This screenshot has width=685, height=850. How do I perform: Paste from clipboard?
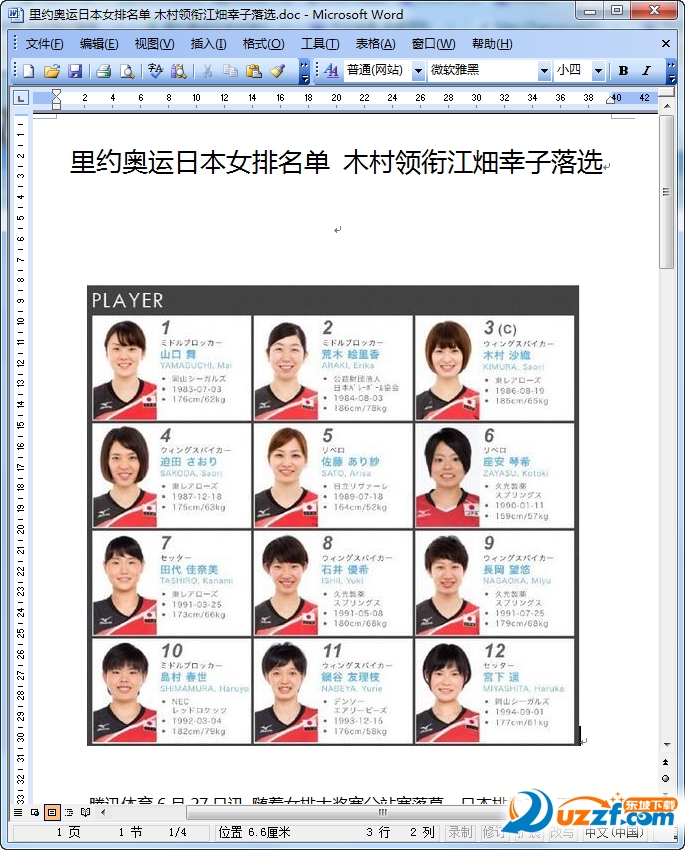point(254,71)
